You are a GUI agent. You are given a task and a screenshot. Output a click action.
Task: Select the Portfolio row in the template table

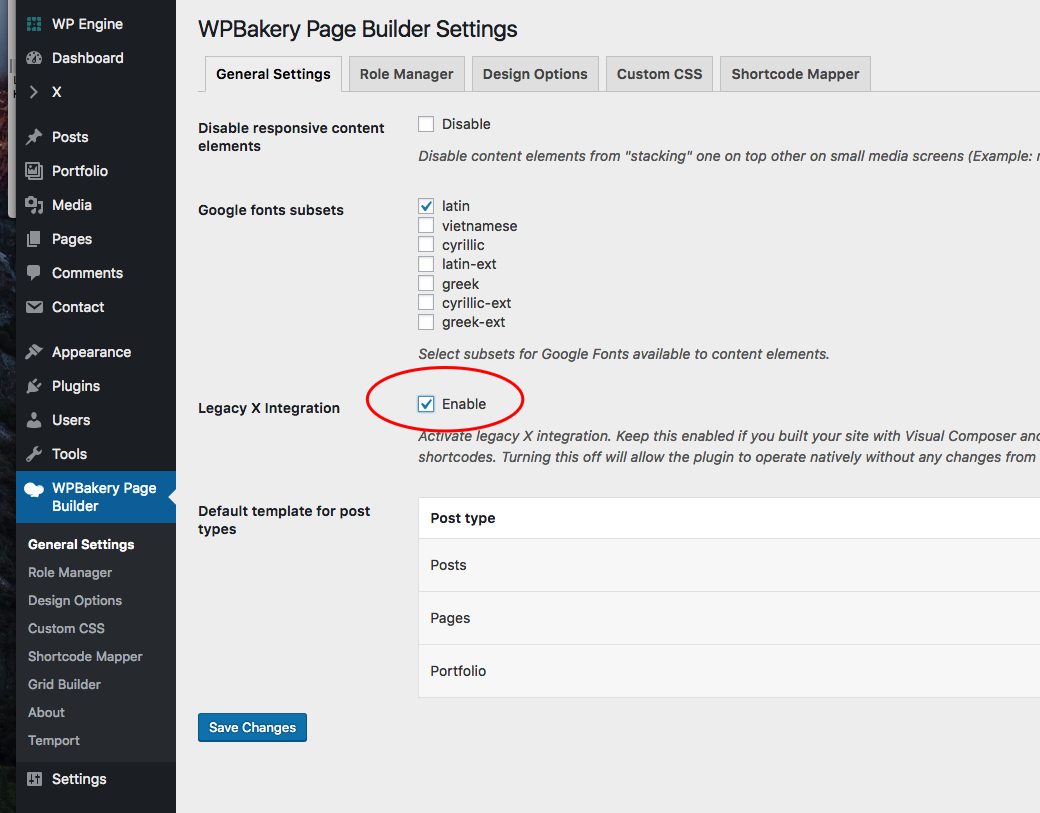[x=458, y=670]
